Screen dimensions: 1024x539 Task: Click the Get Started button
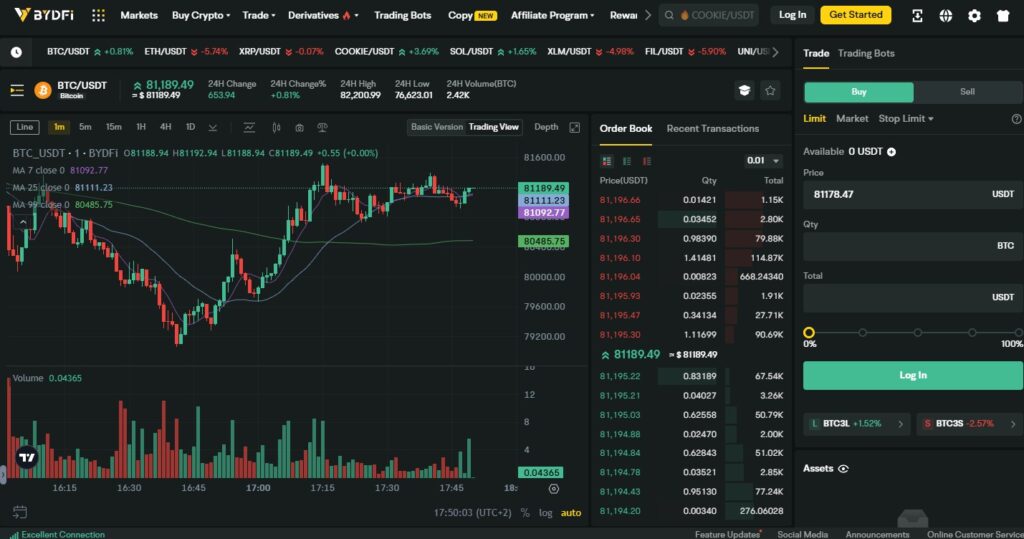tap(856, 14)
